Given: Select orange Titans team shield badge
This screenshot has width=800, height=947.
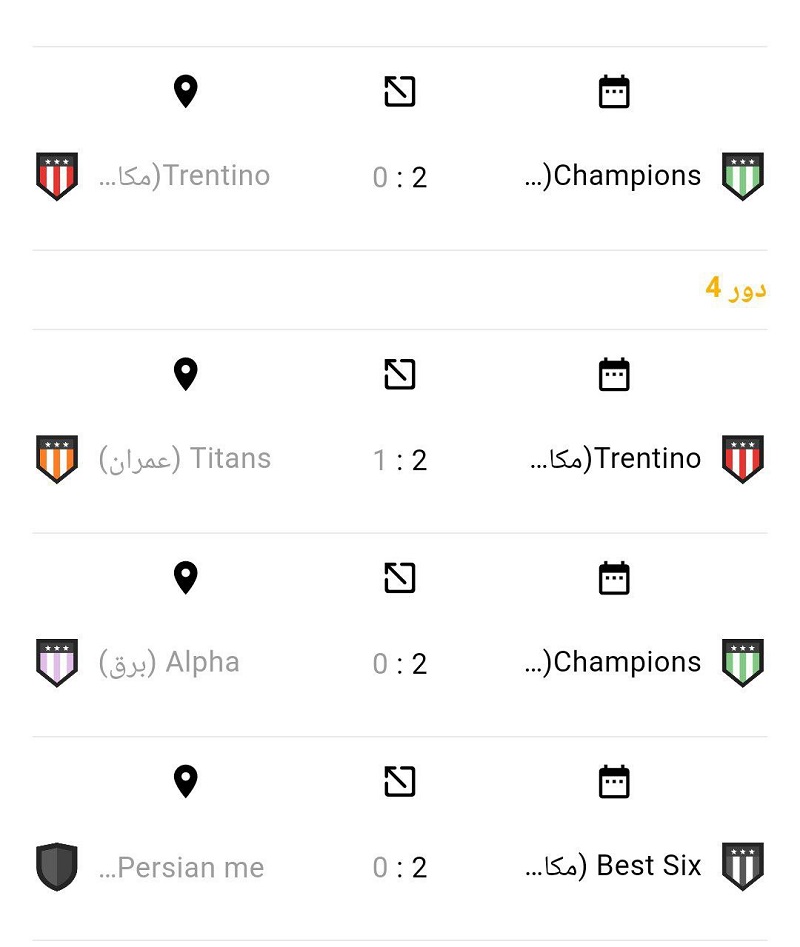Looking at the screenshot, I should (x=57, y=459).
